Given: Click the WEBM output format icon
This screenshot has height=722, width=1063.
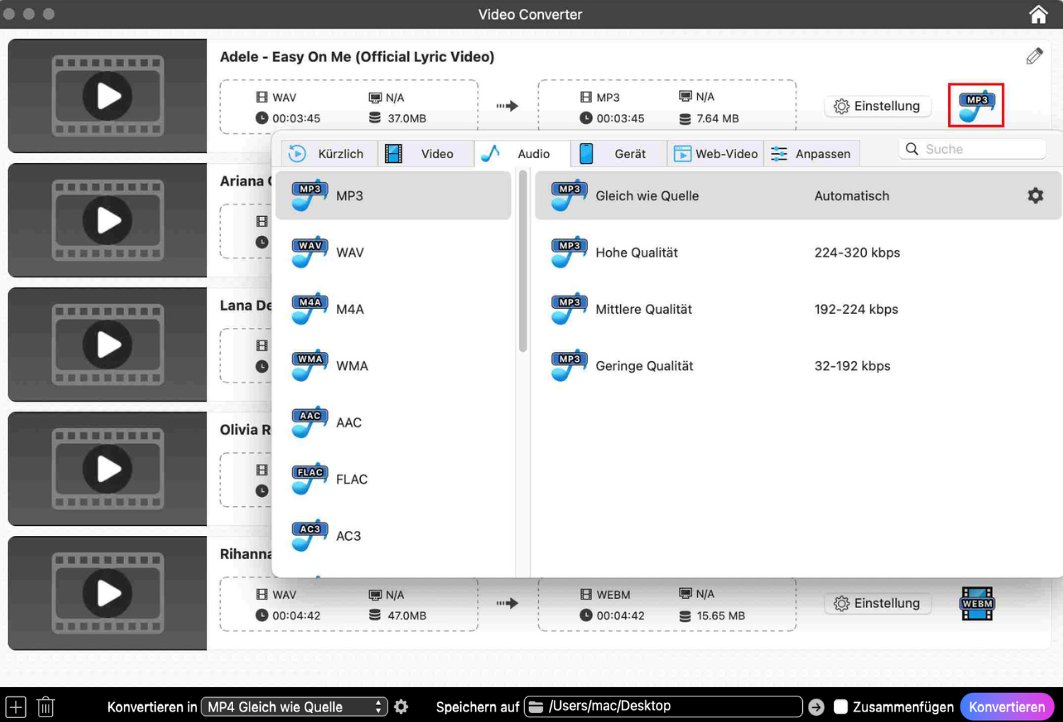Looking at the screenshot, I should coord(976,603).
